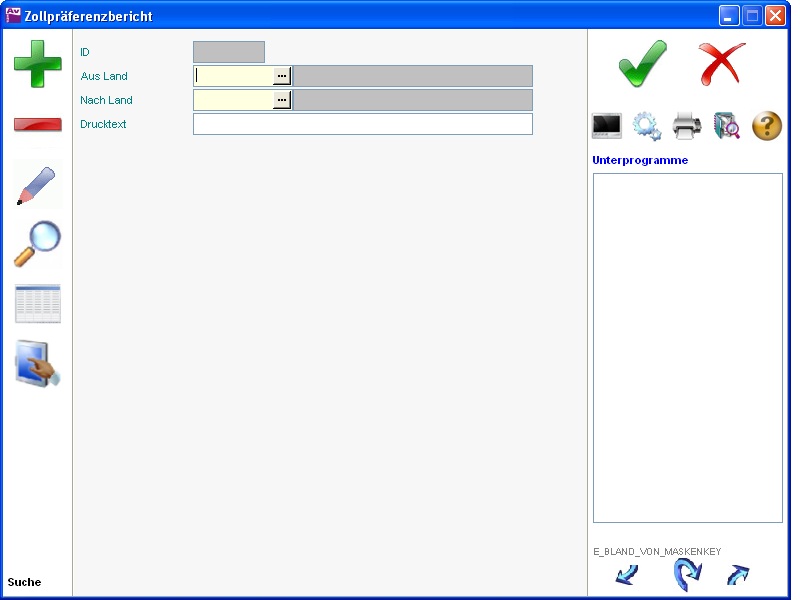The height and width of the screenshot is (600, 800).
Task: Click the curved blue refresh arrow icon
Action: coord(686,575)
